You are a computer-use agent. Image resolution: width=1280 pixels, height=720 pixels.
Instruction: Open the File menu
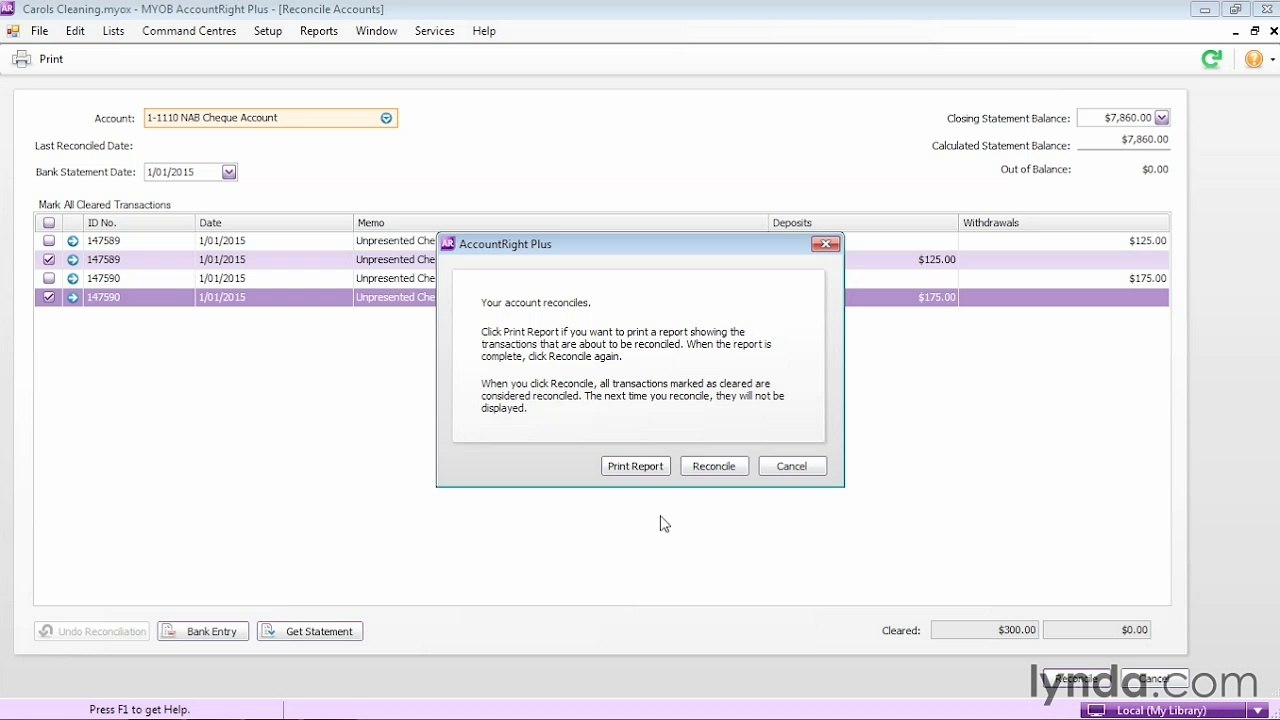pyautogui.click(x=39, y=31)
